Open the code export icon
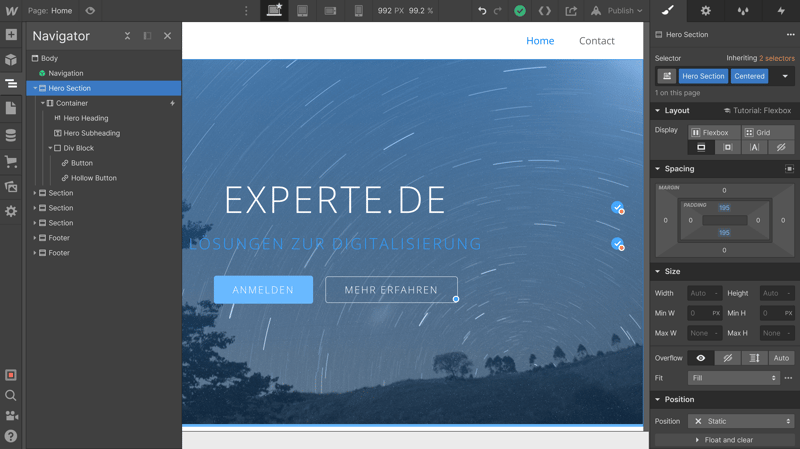The width and height of the screenshot is (800, 449). pyautogui.click(x=545, y=11)
